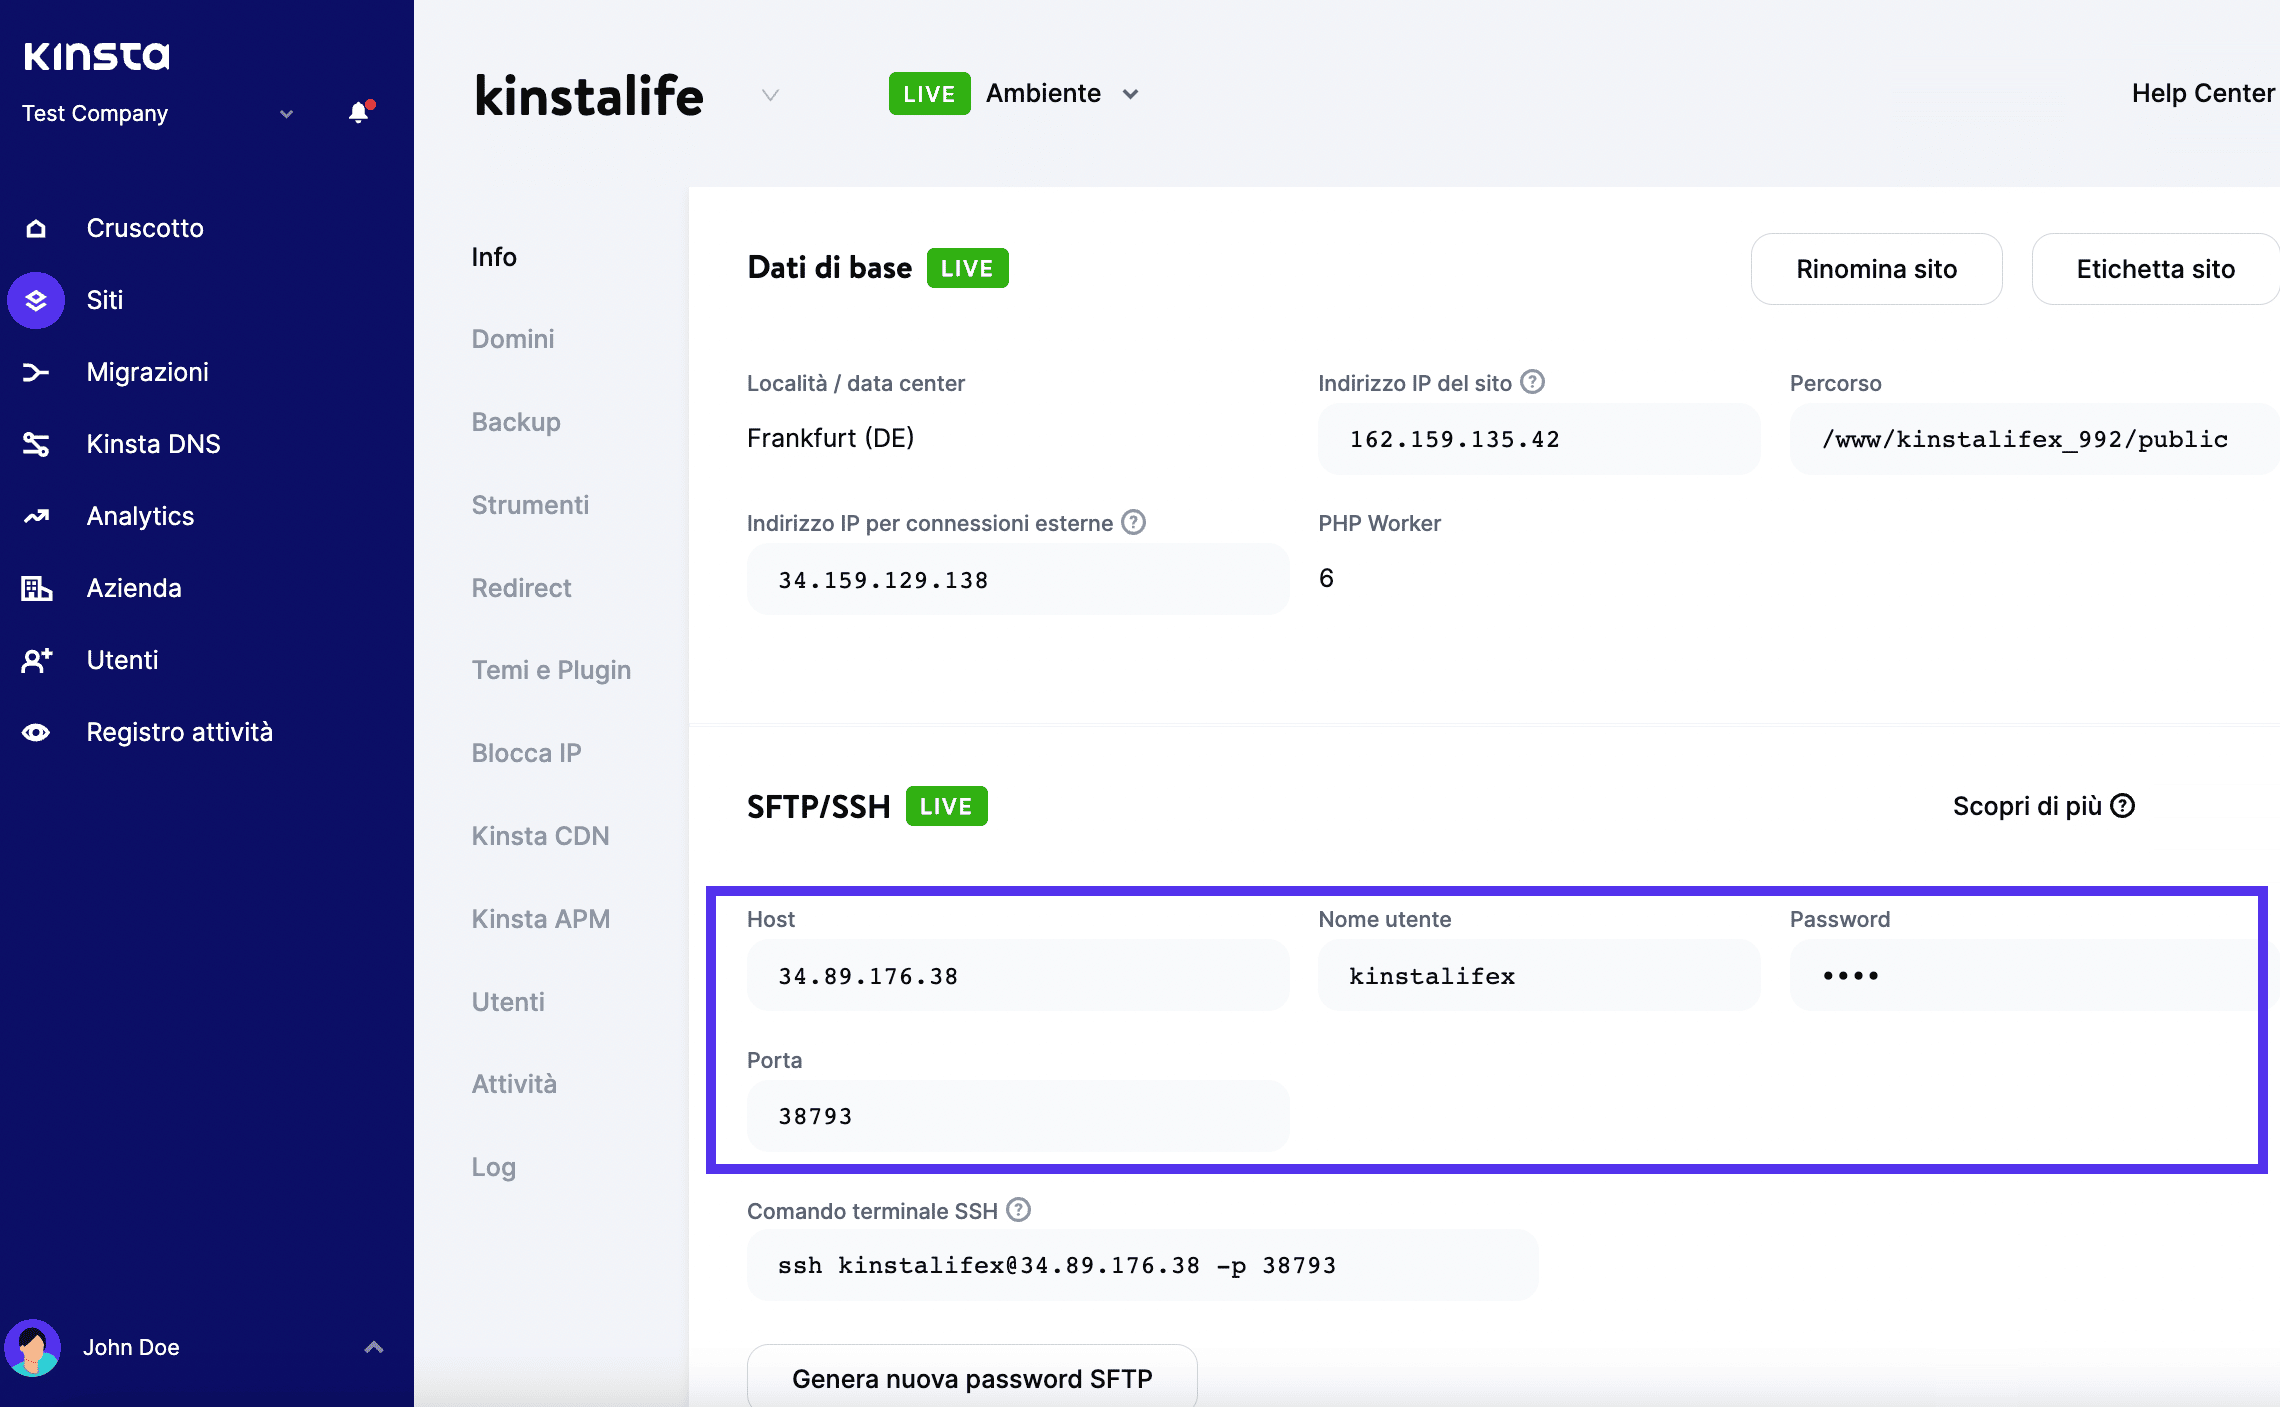Open Temi e Plugin tab

[x=551, y=670]
